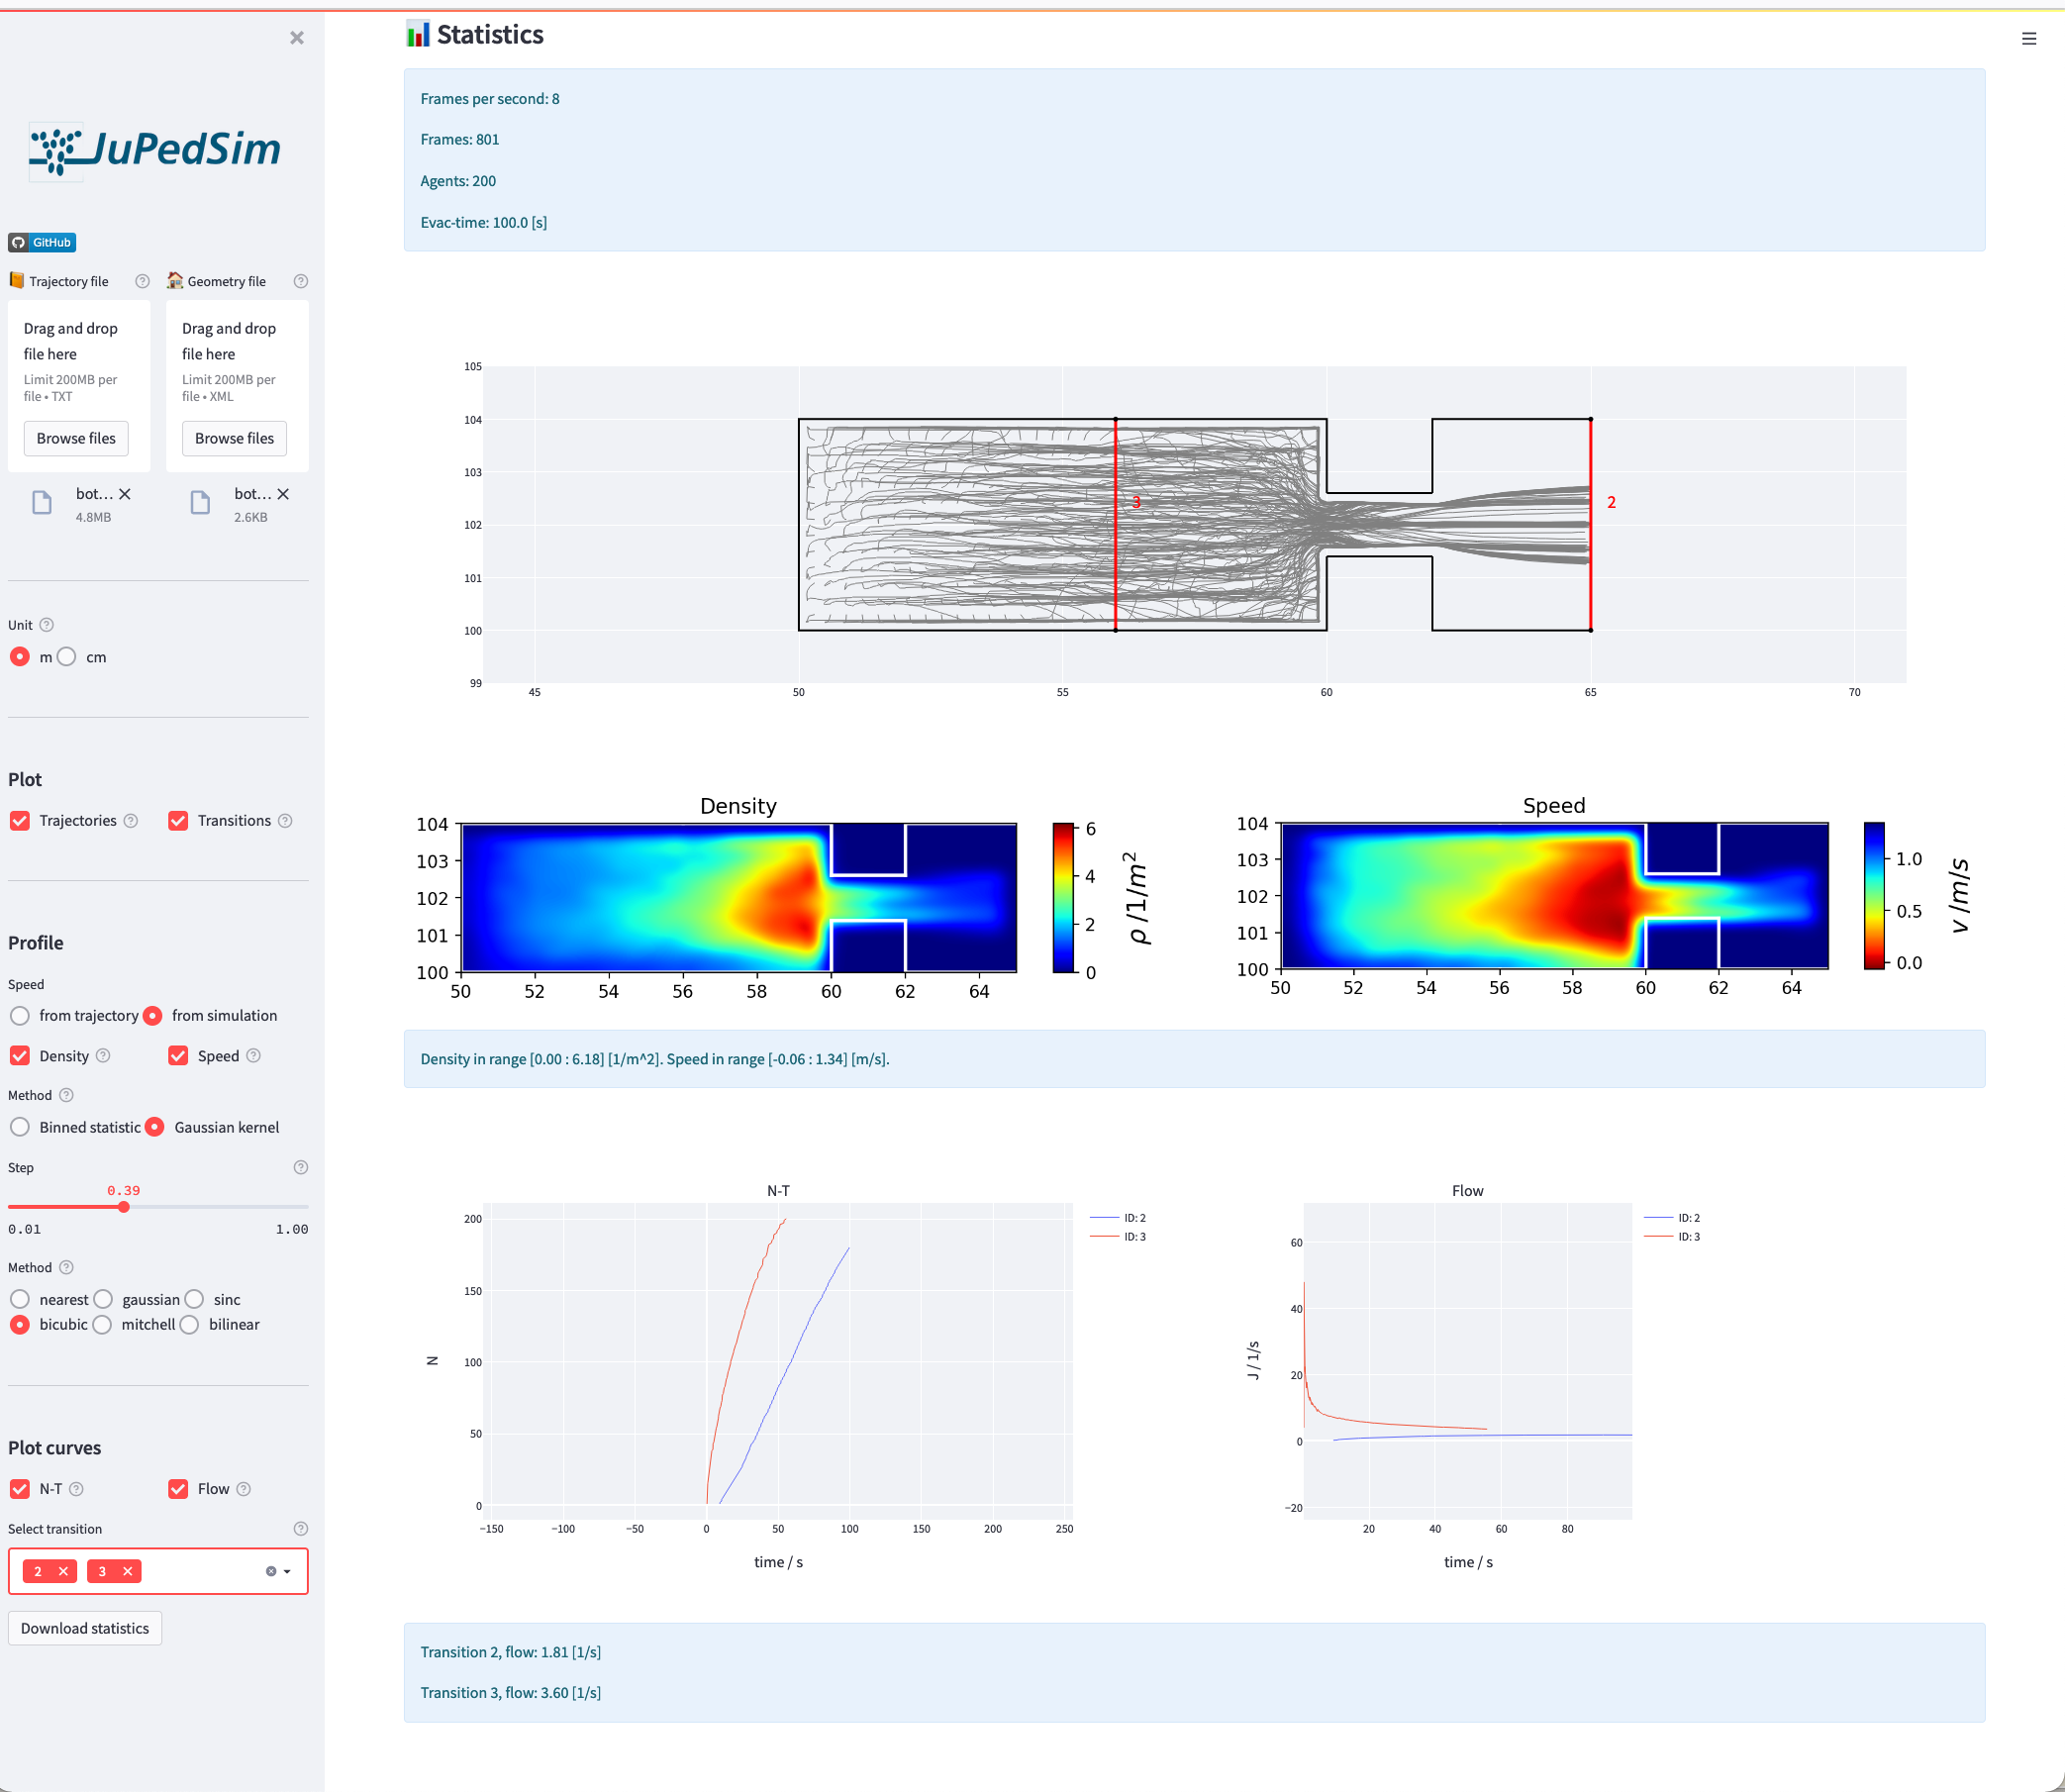The width and height of the screenshot is (2065, 1792).
Task: Toggle ID: 3 legend entry in N-T plot
Action: tap(1134, 1238)
